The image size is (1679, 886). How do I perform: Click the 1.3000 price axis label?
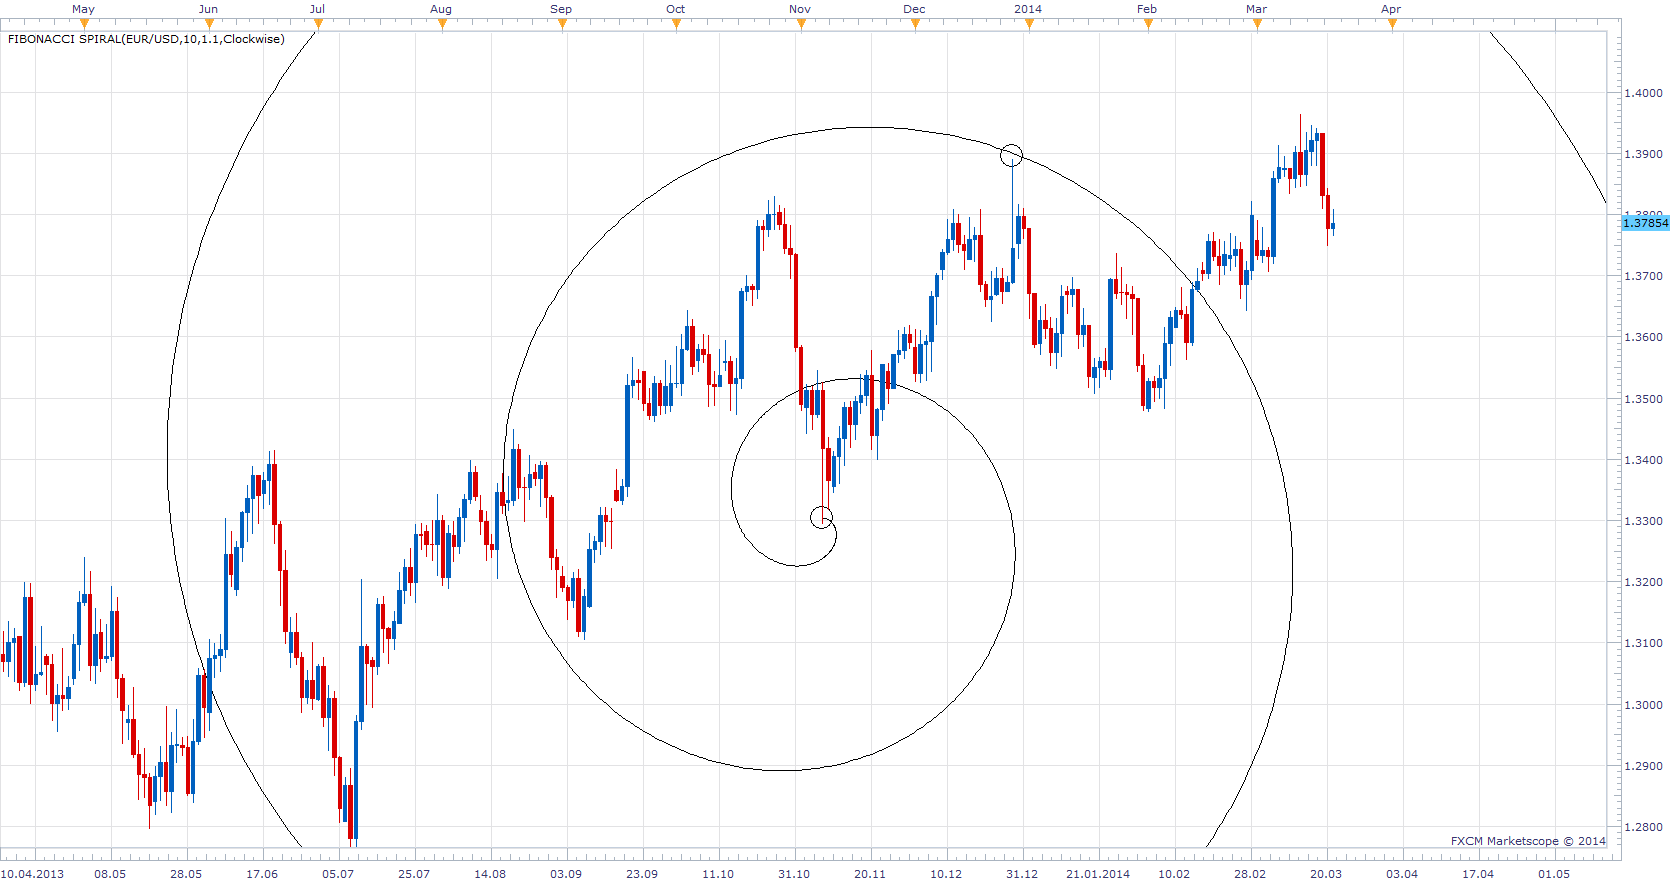[x=1643, y=705]
